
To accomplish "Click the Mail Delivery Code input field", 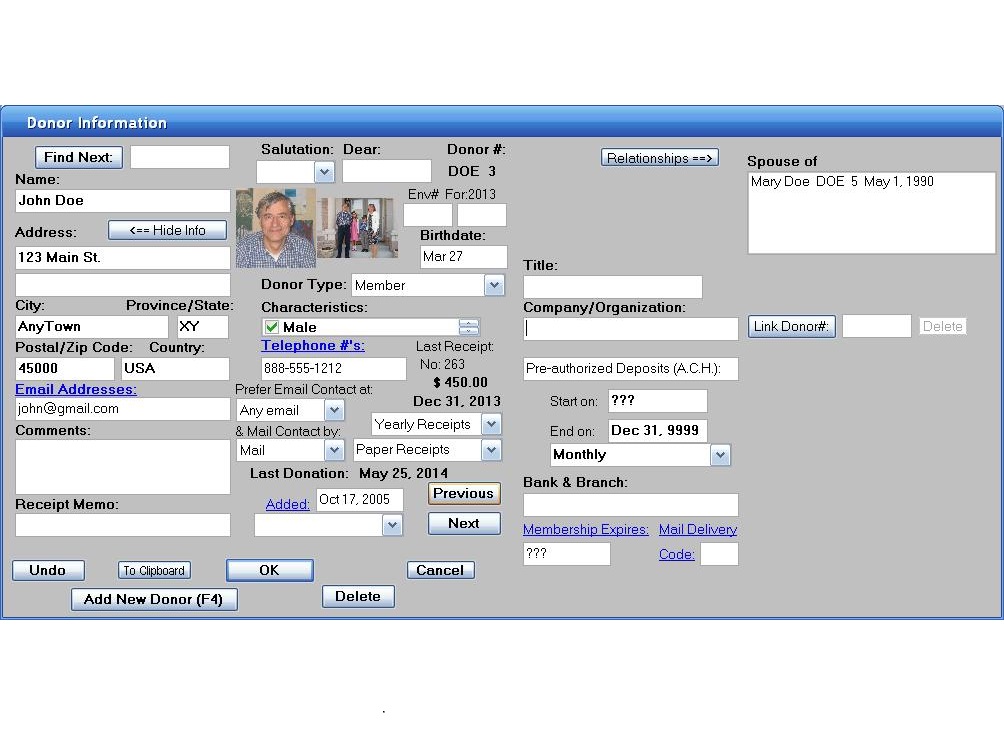I will point(720,554).
